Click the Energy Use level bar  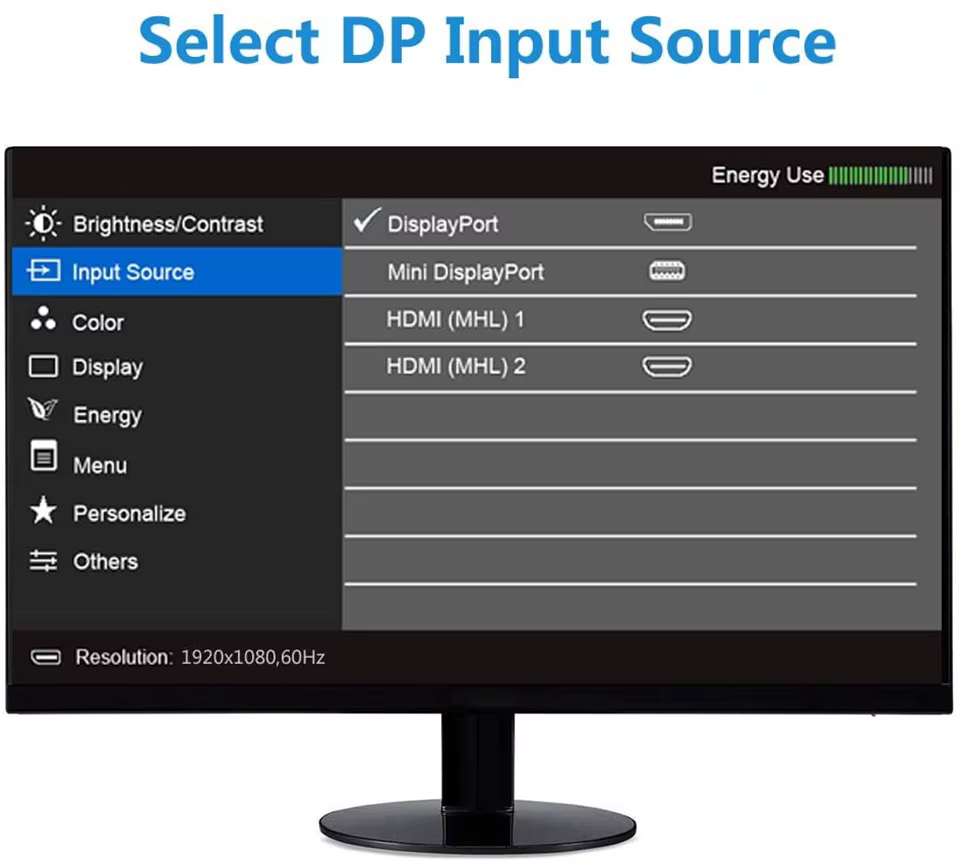click(880, 176)
